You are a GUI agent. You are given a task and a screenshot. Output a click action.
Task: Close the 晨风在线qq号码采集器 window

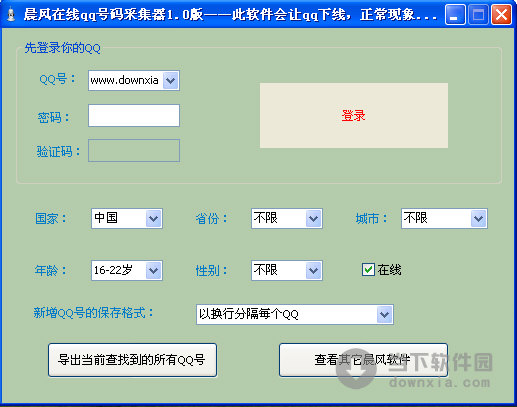pyautogui.click(x=501, y=15)
